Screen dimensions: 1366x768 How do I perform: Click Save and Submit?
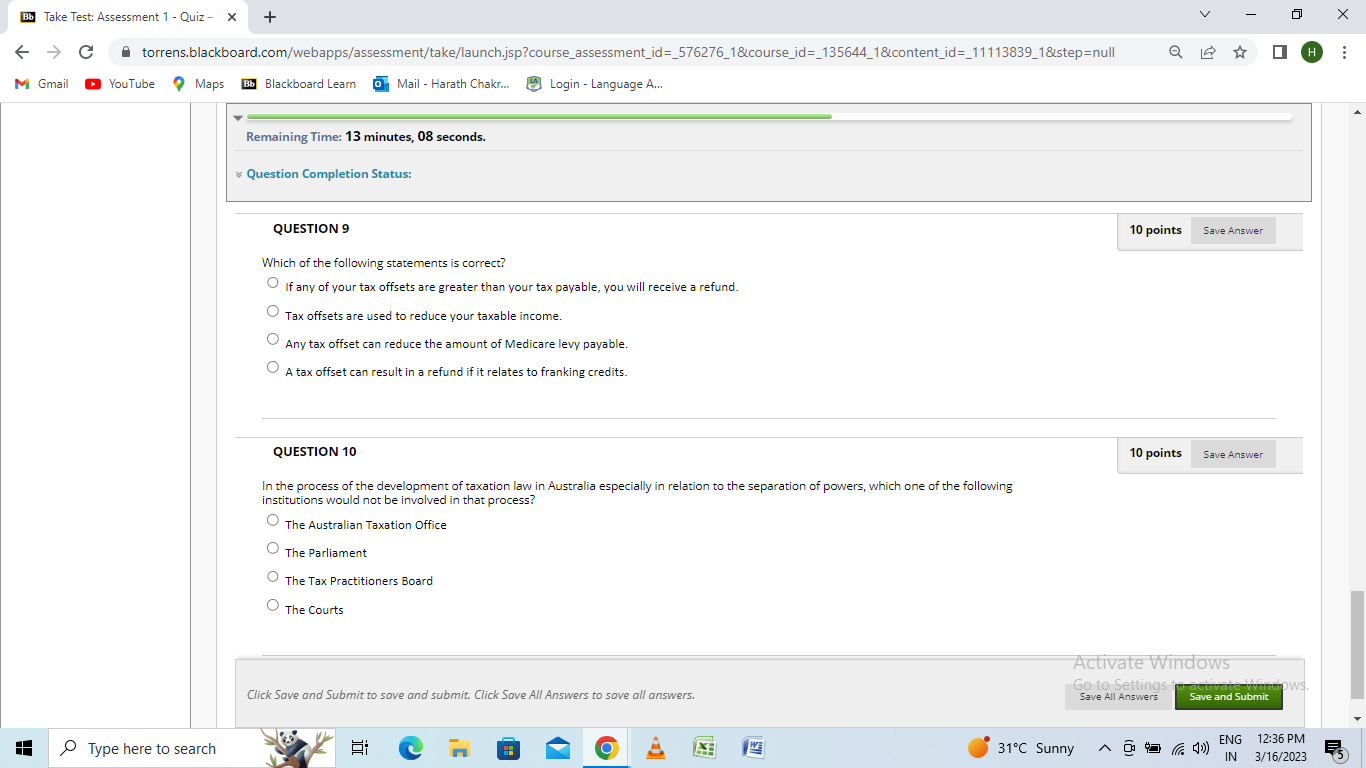pos(1228,697)
